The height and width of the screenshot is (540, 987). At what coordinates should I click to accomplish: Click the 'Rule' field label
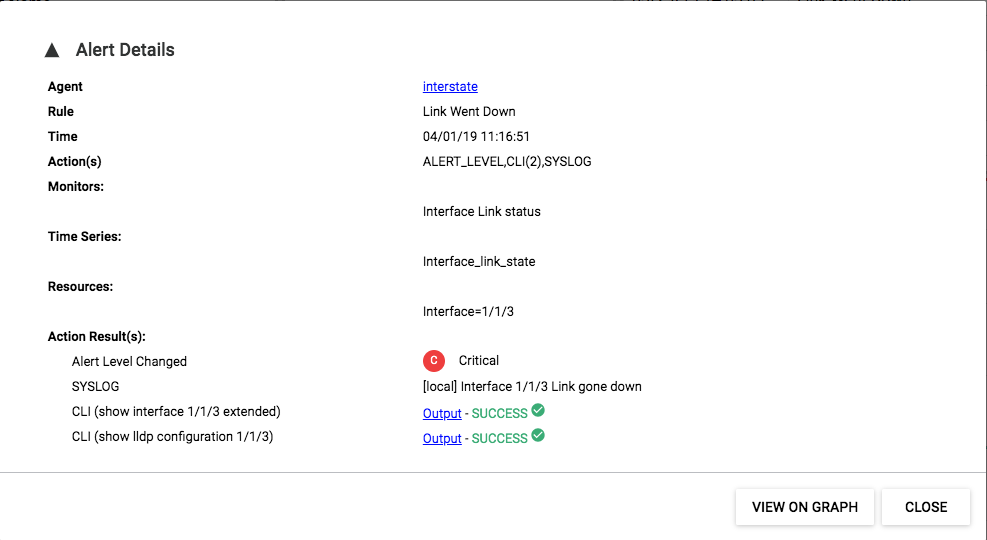click(60, 111)
